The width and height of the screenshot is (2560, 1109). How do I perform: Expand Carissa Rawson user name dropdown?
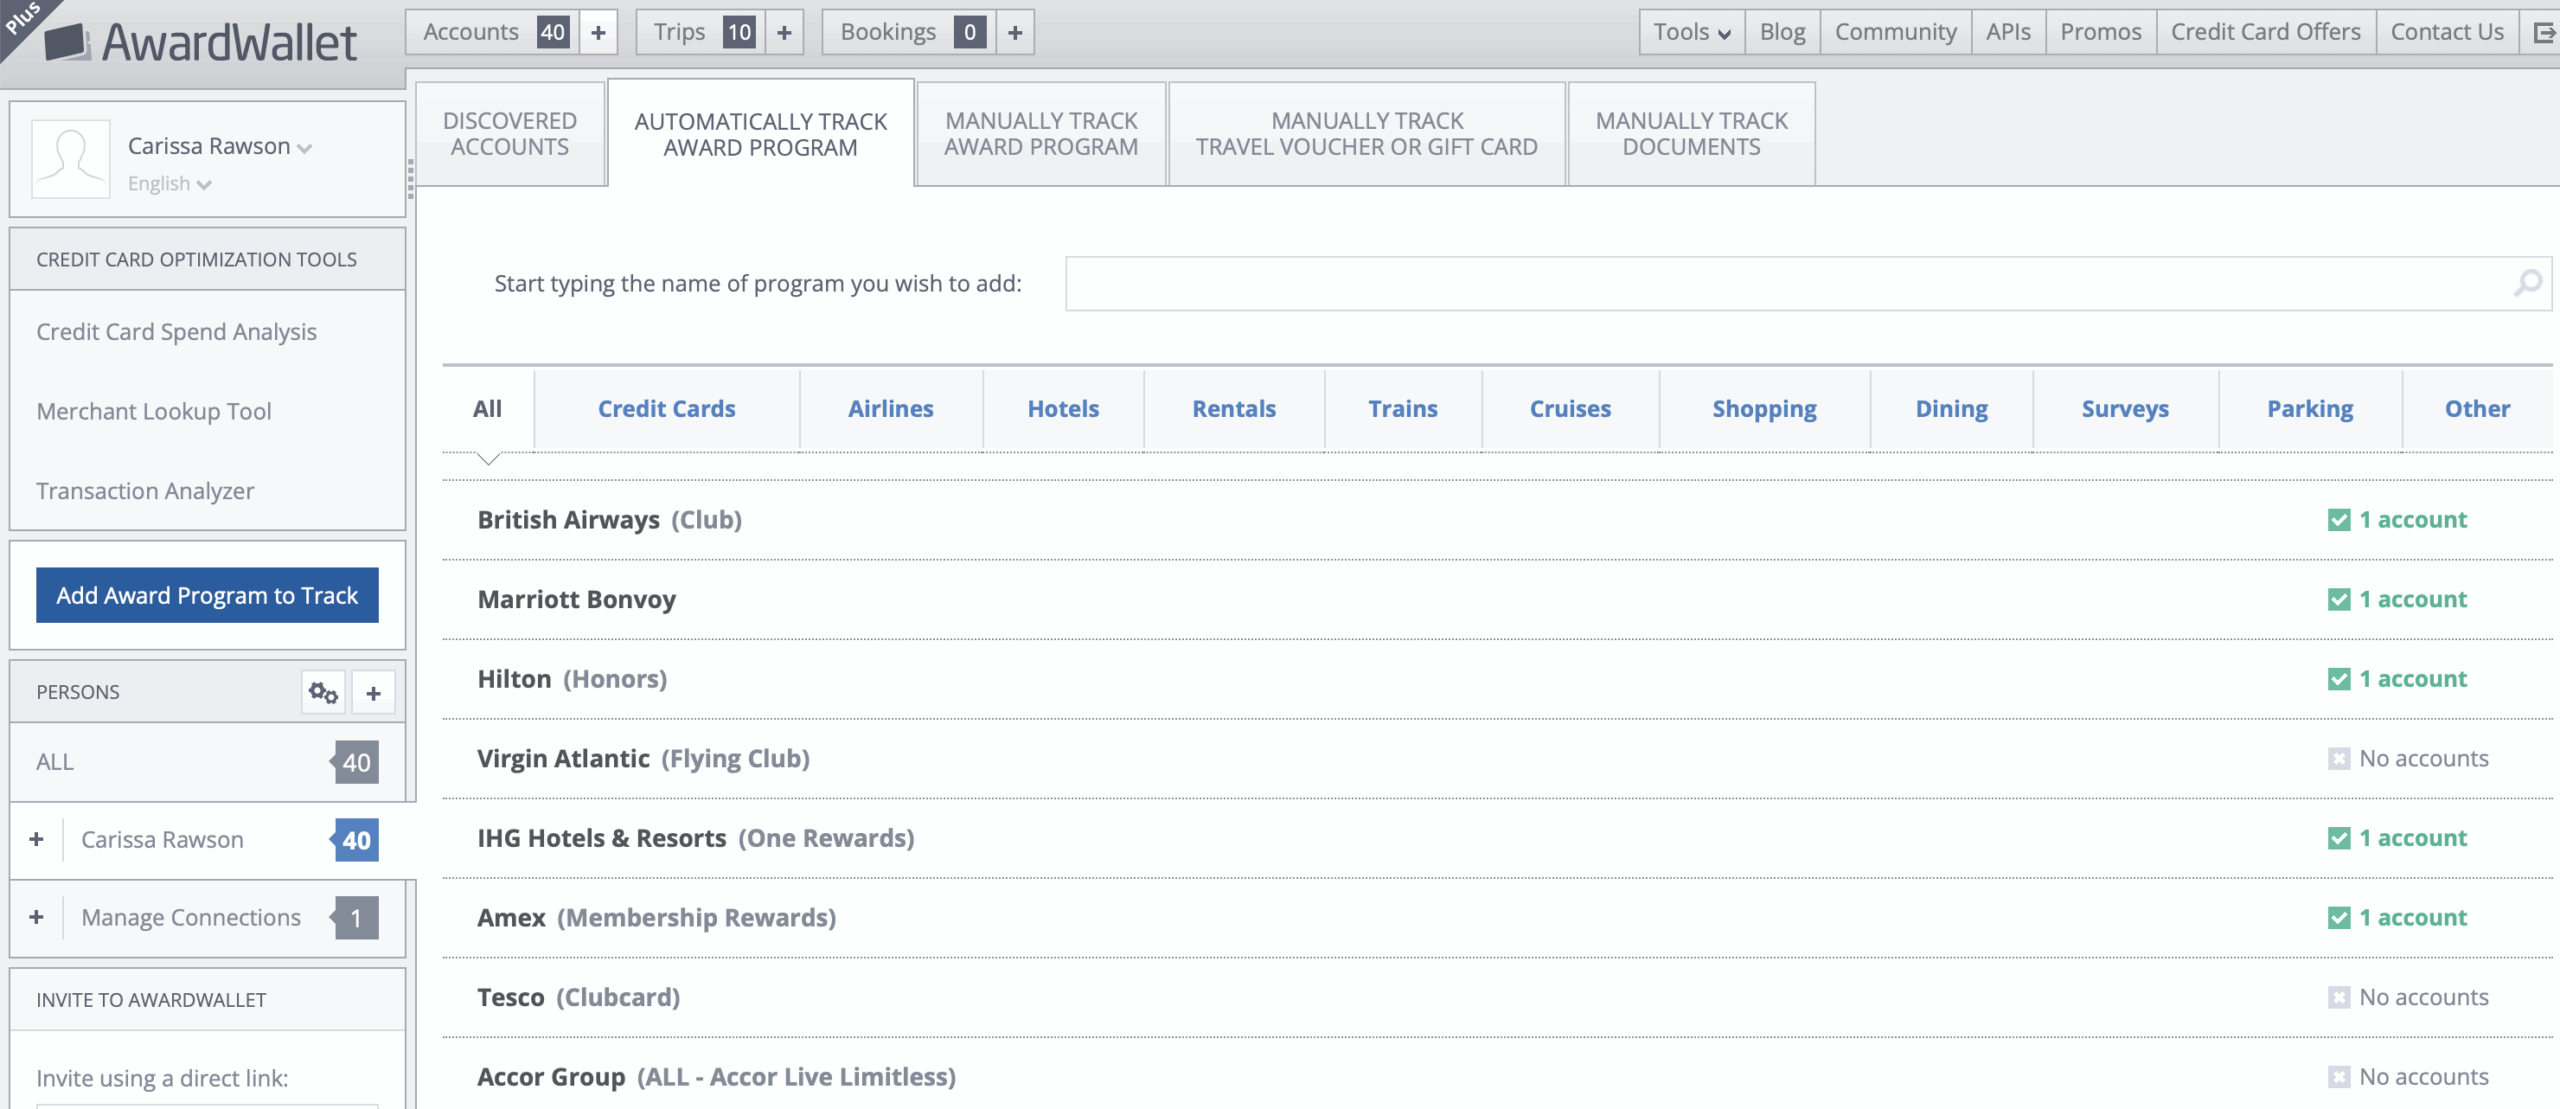pyautogui.click(x=220, y=147)
